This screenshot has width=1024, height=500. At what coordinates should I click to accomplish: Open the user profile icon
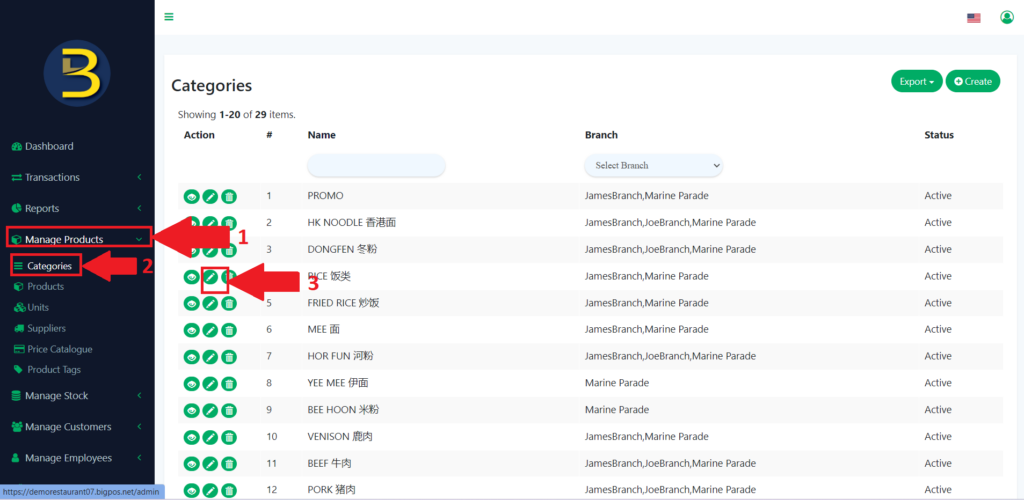[x=1007, y=17]
